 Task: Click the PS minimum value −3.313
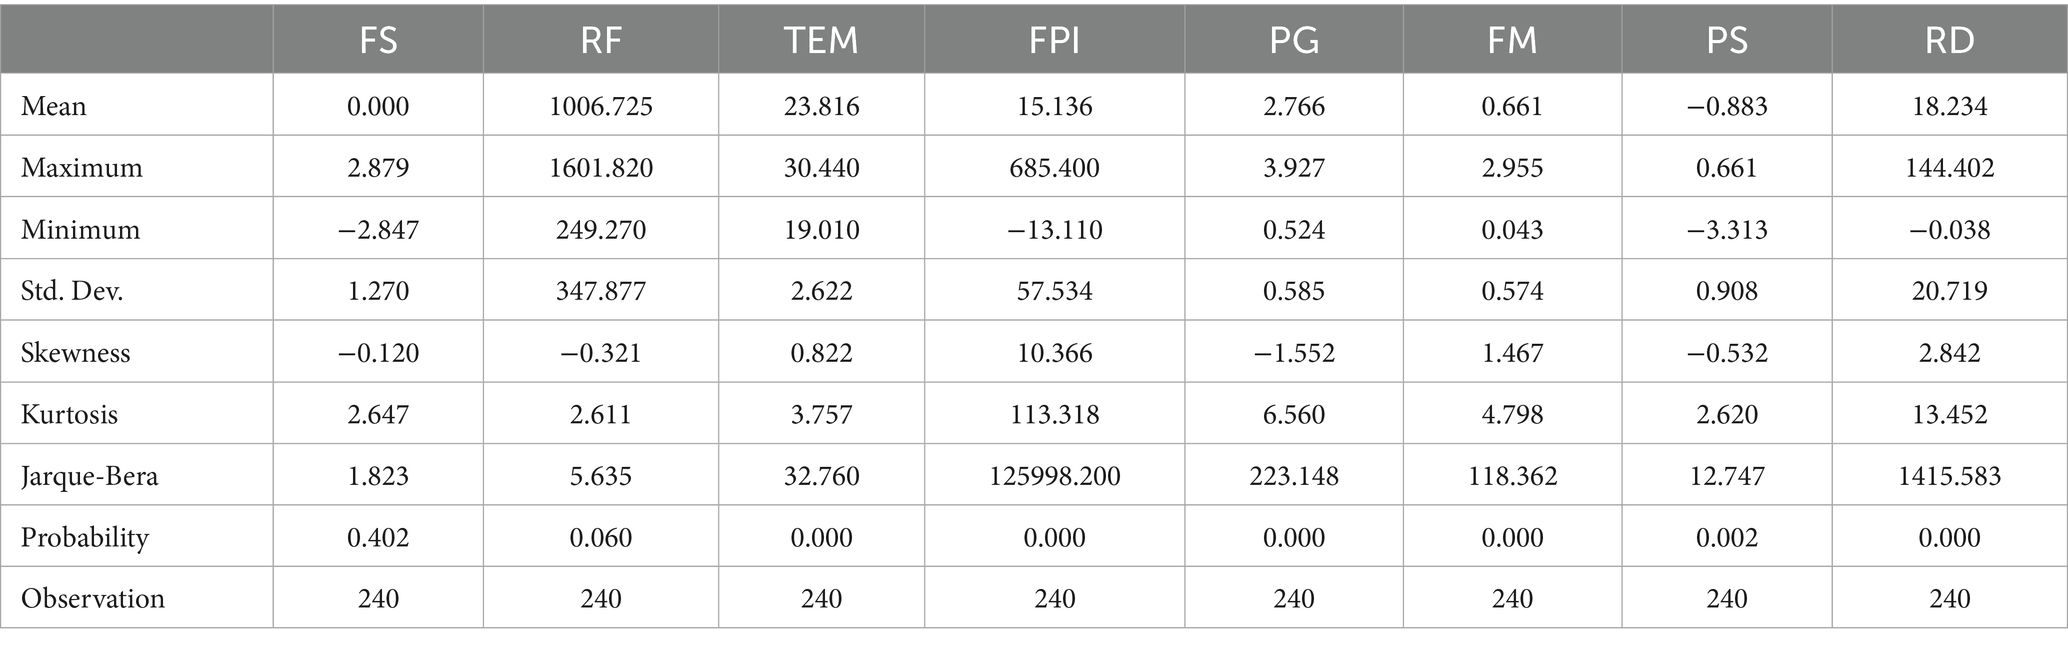pyautogui.click(x=1727, y=230)
